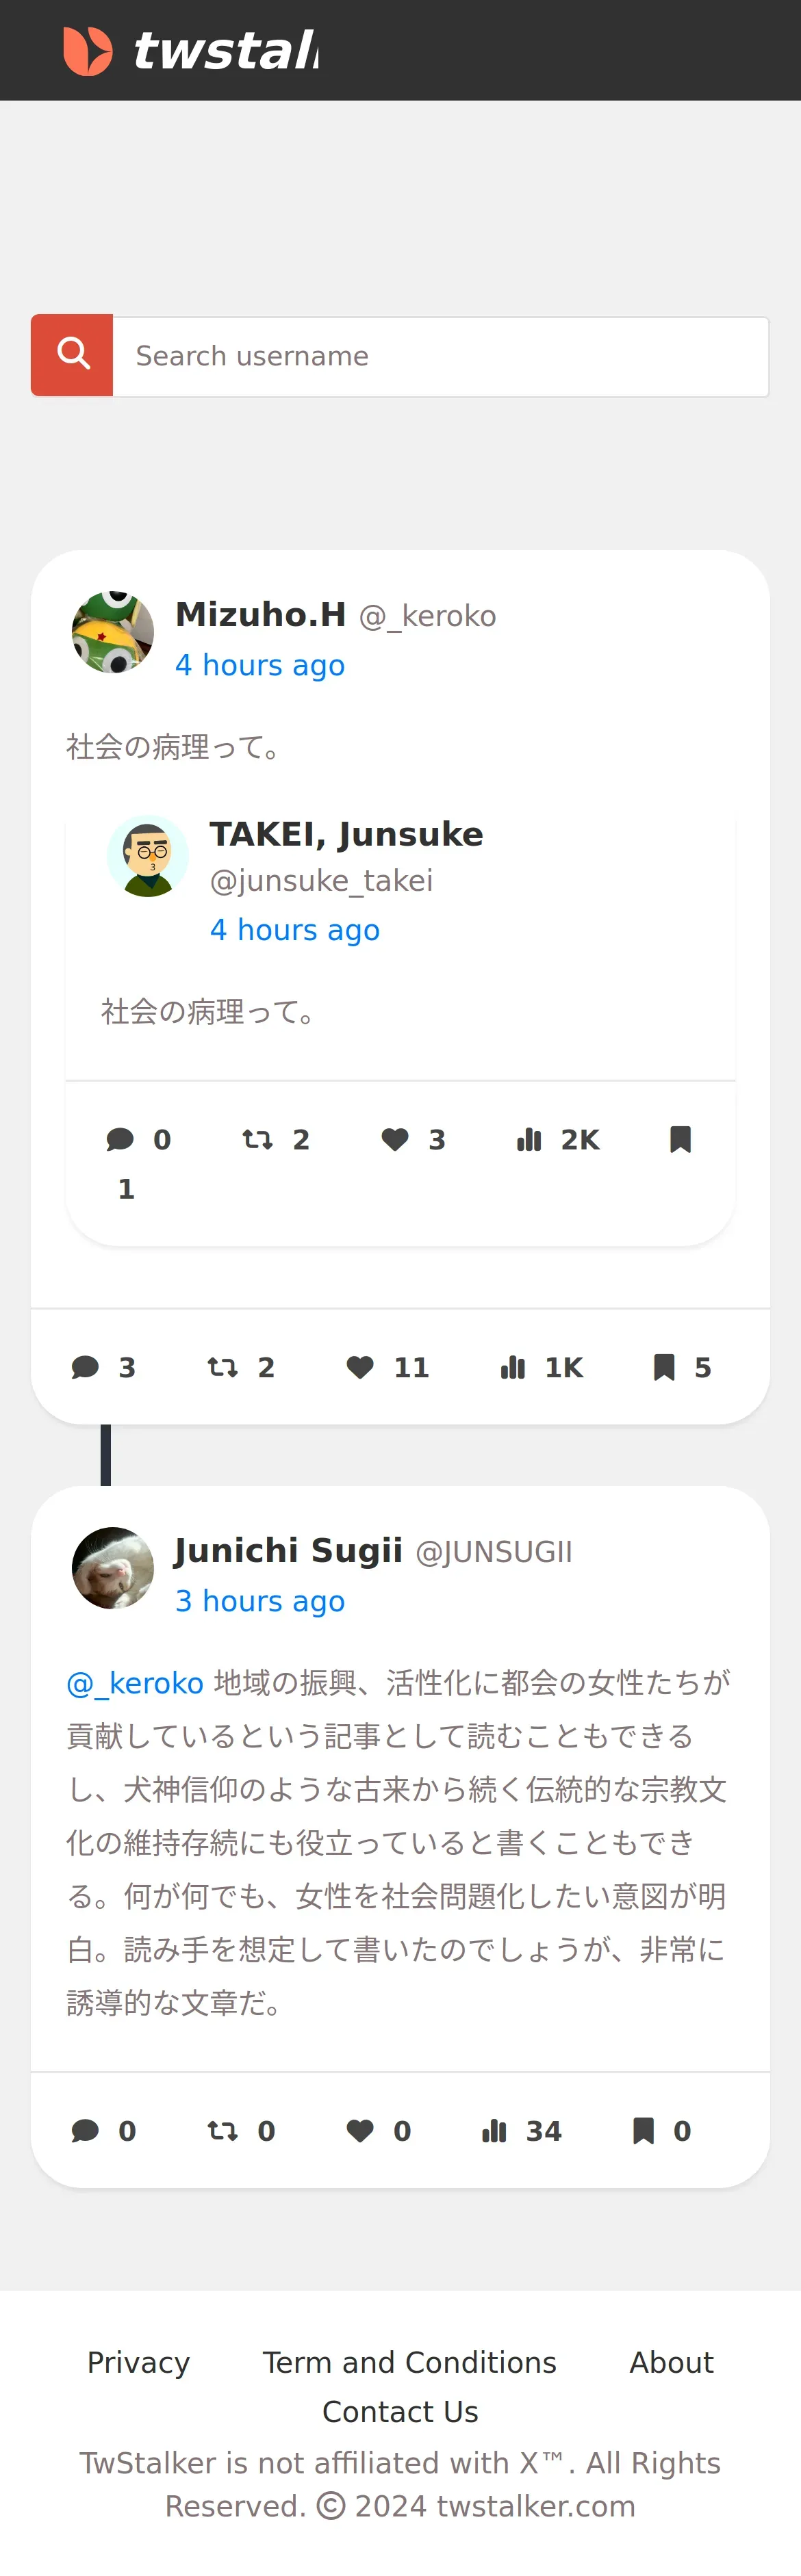This screenshot has height=2576, width=801.
Task: Click bookmark icon in quoted tweet
Action: point(680,1139)
